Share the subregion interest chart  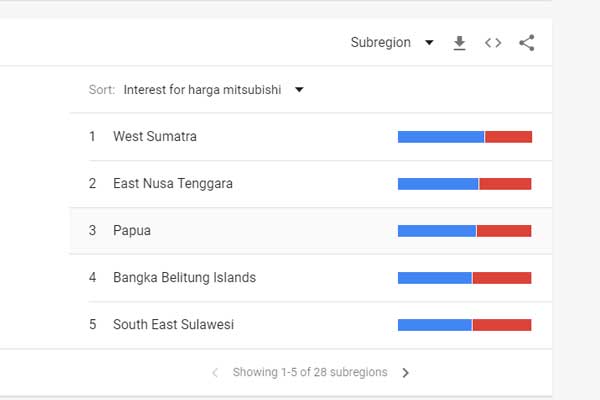(x=527, y=43)
